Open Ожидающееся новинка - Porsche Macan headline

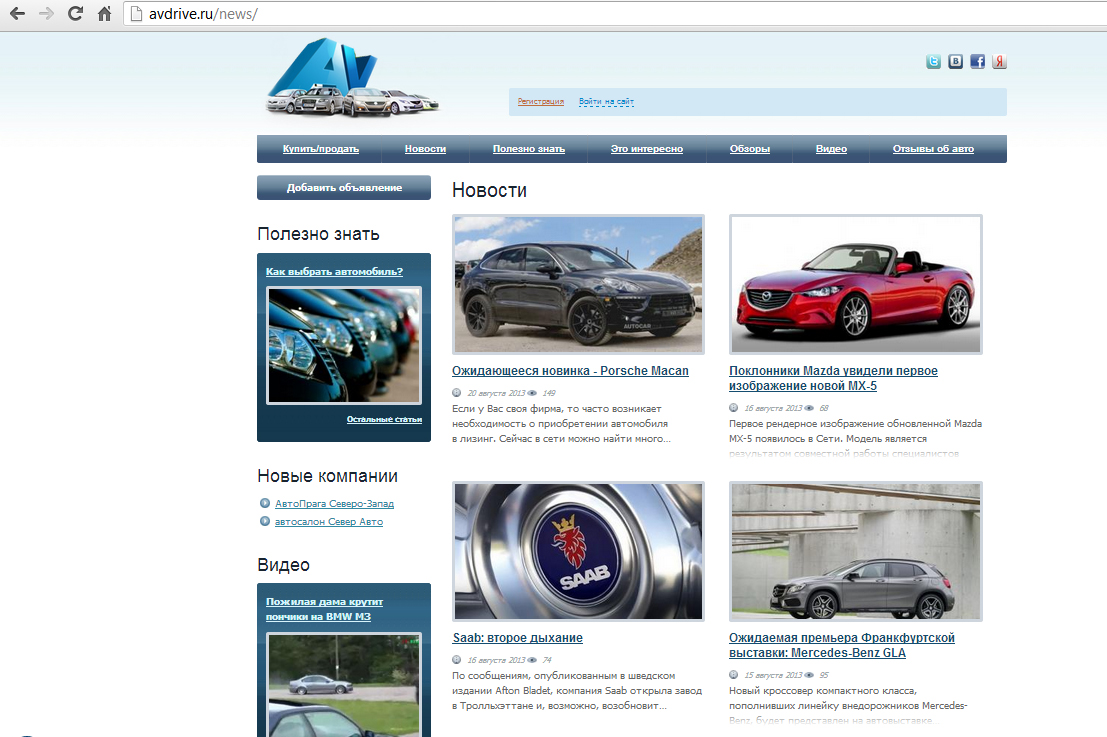[x=570, y=371]
